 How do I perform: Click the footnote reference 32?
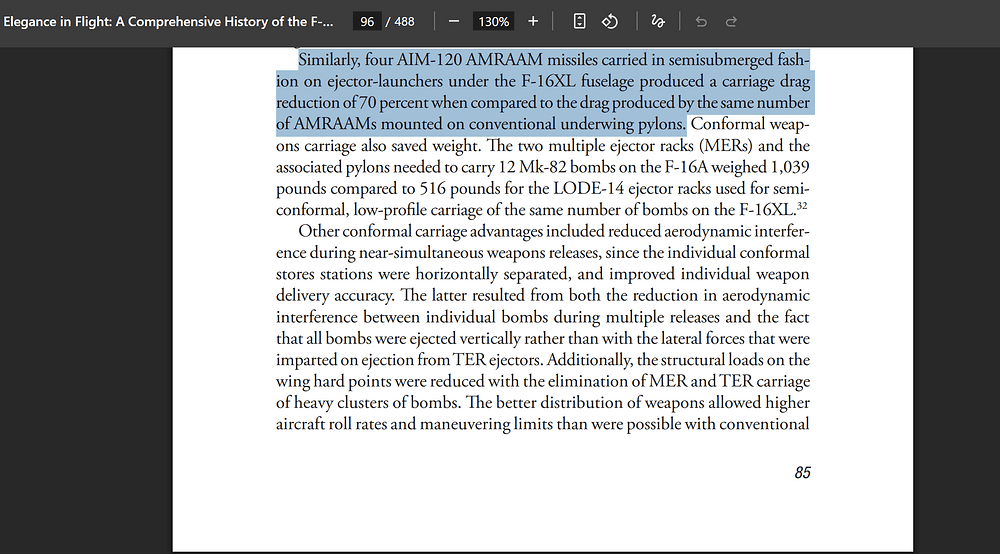point(802,205)
